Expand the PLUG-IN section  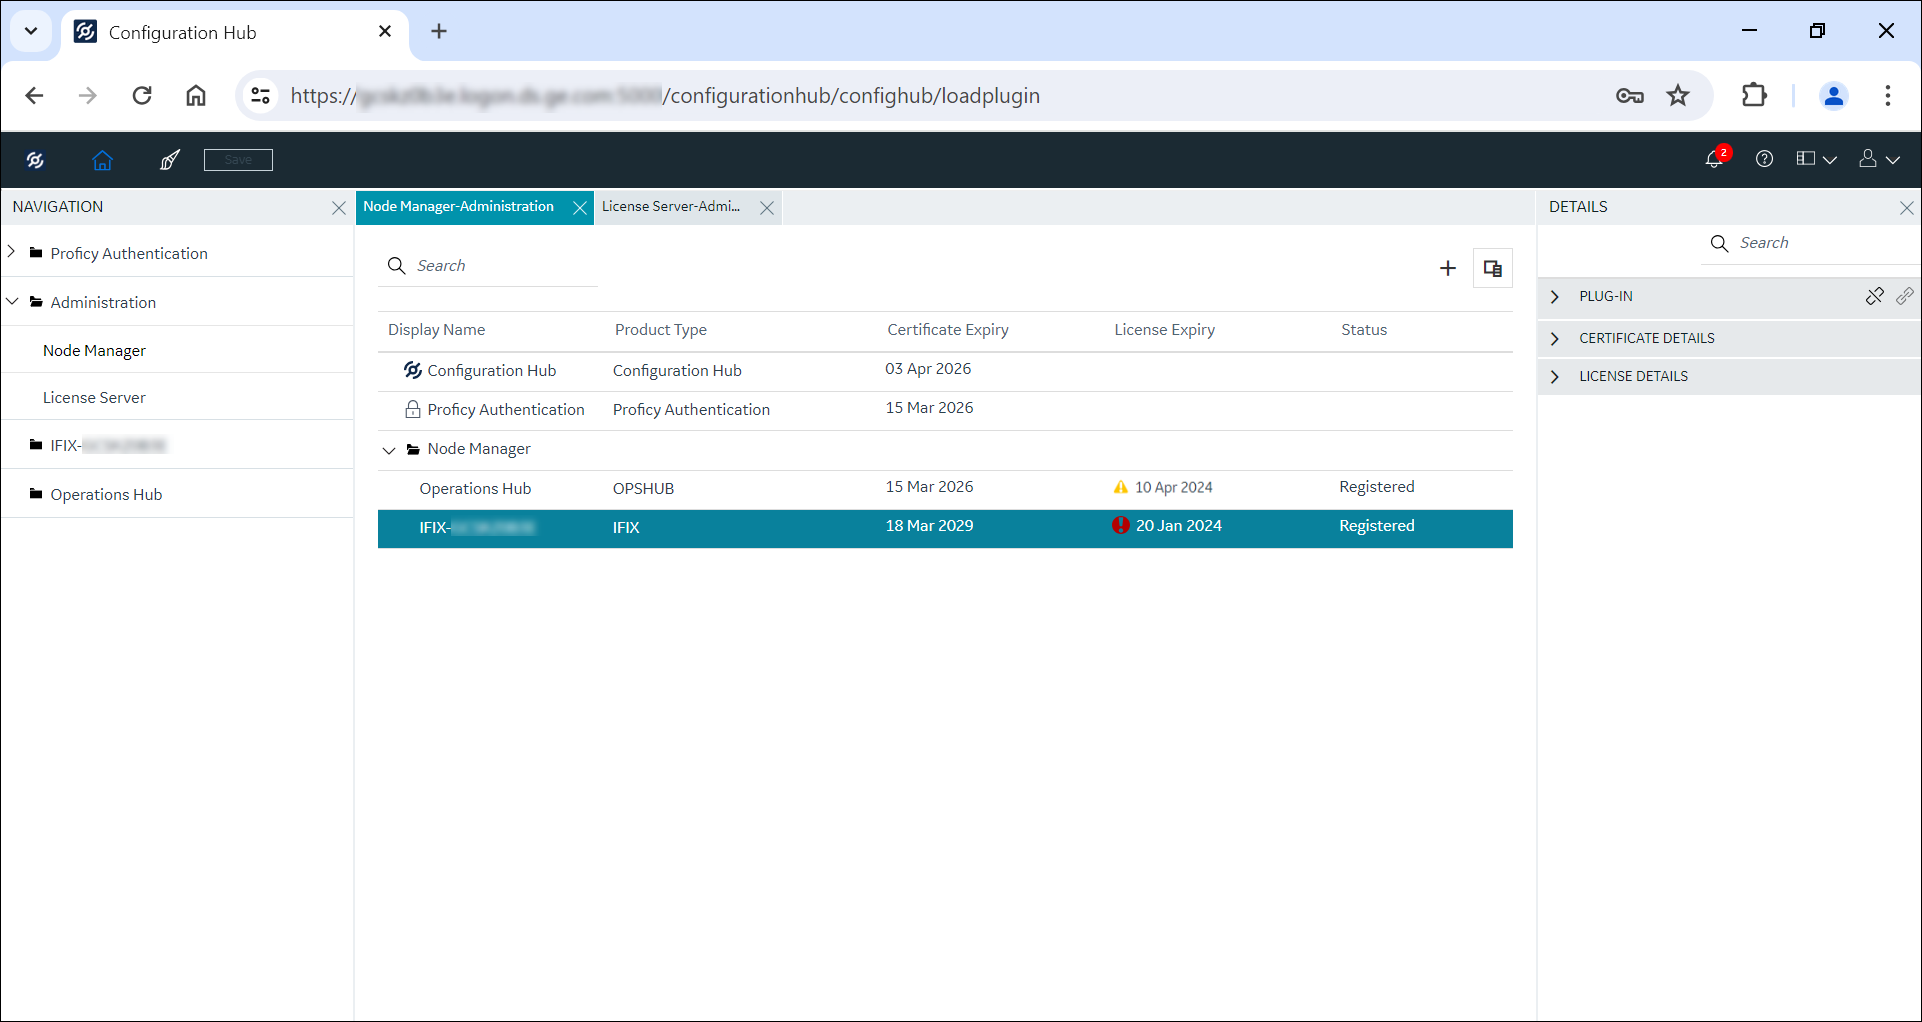(1555, 296)
